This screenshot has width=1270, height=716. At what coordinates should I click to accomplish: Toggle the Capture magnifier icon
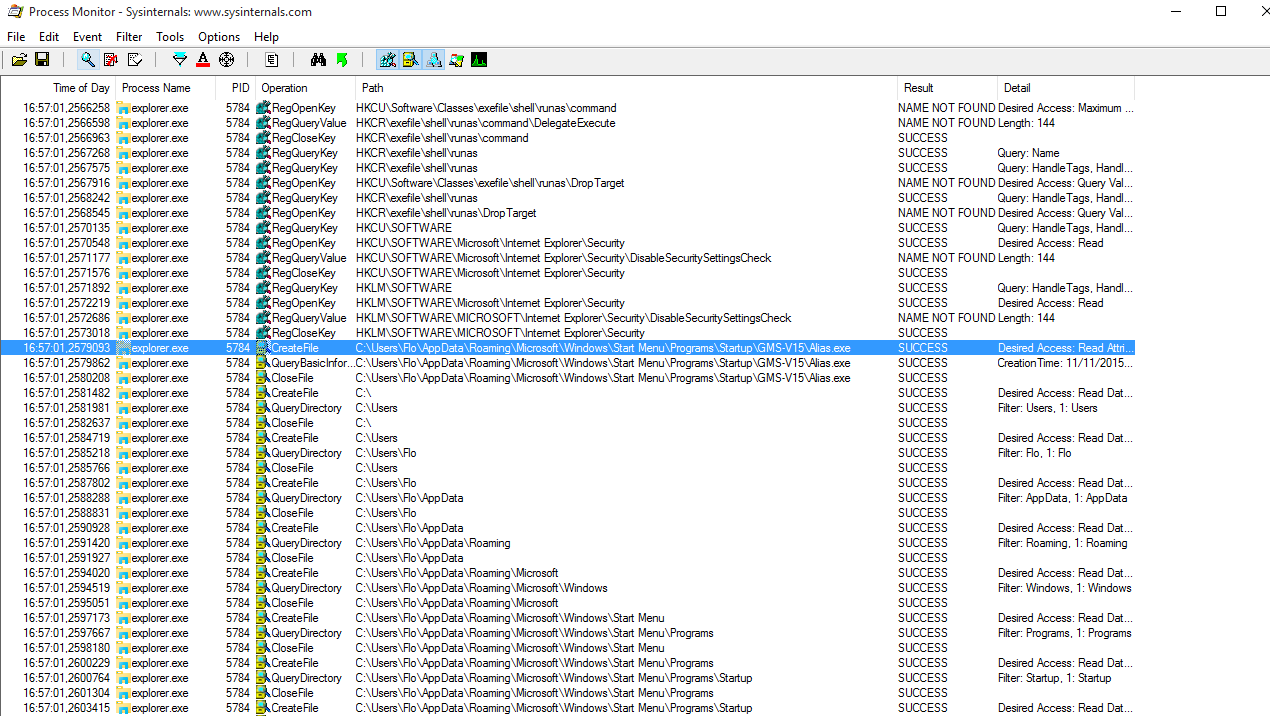(x=88, y=60)
